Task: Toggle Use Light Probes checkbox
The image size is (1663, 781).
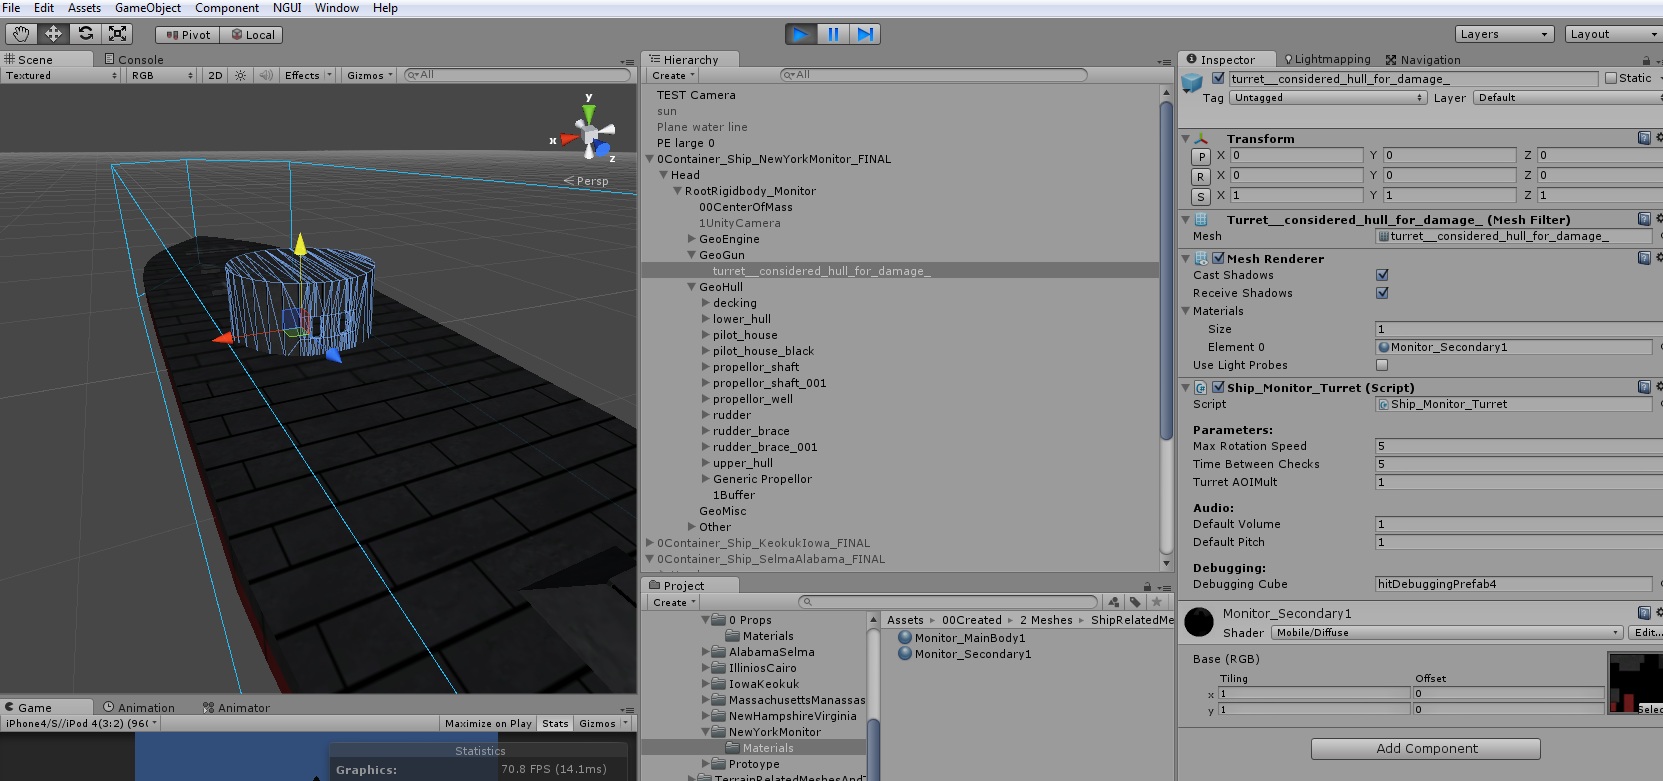Action: click(1382, 365)
